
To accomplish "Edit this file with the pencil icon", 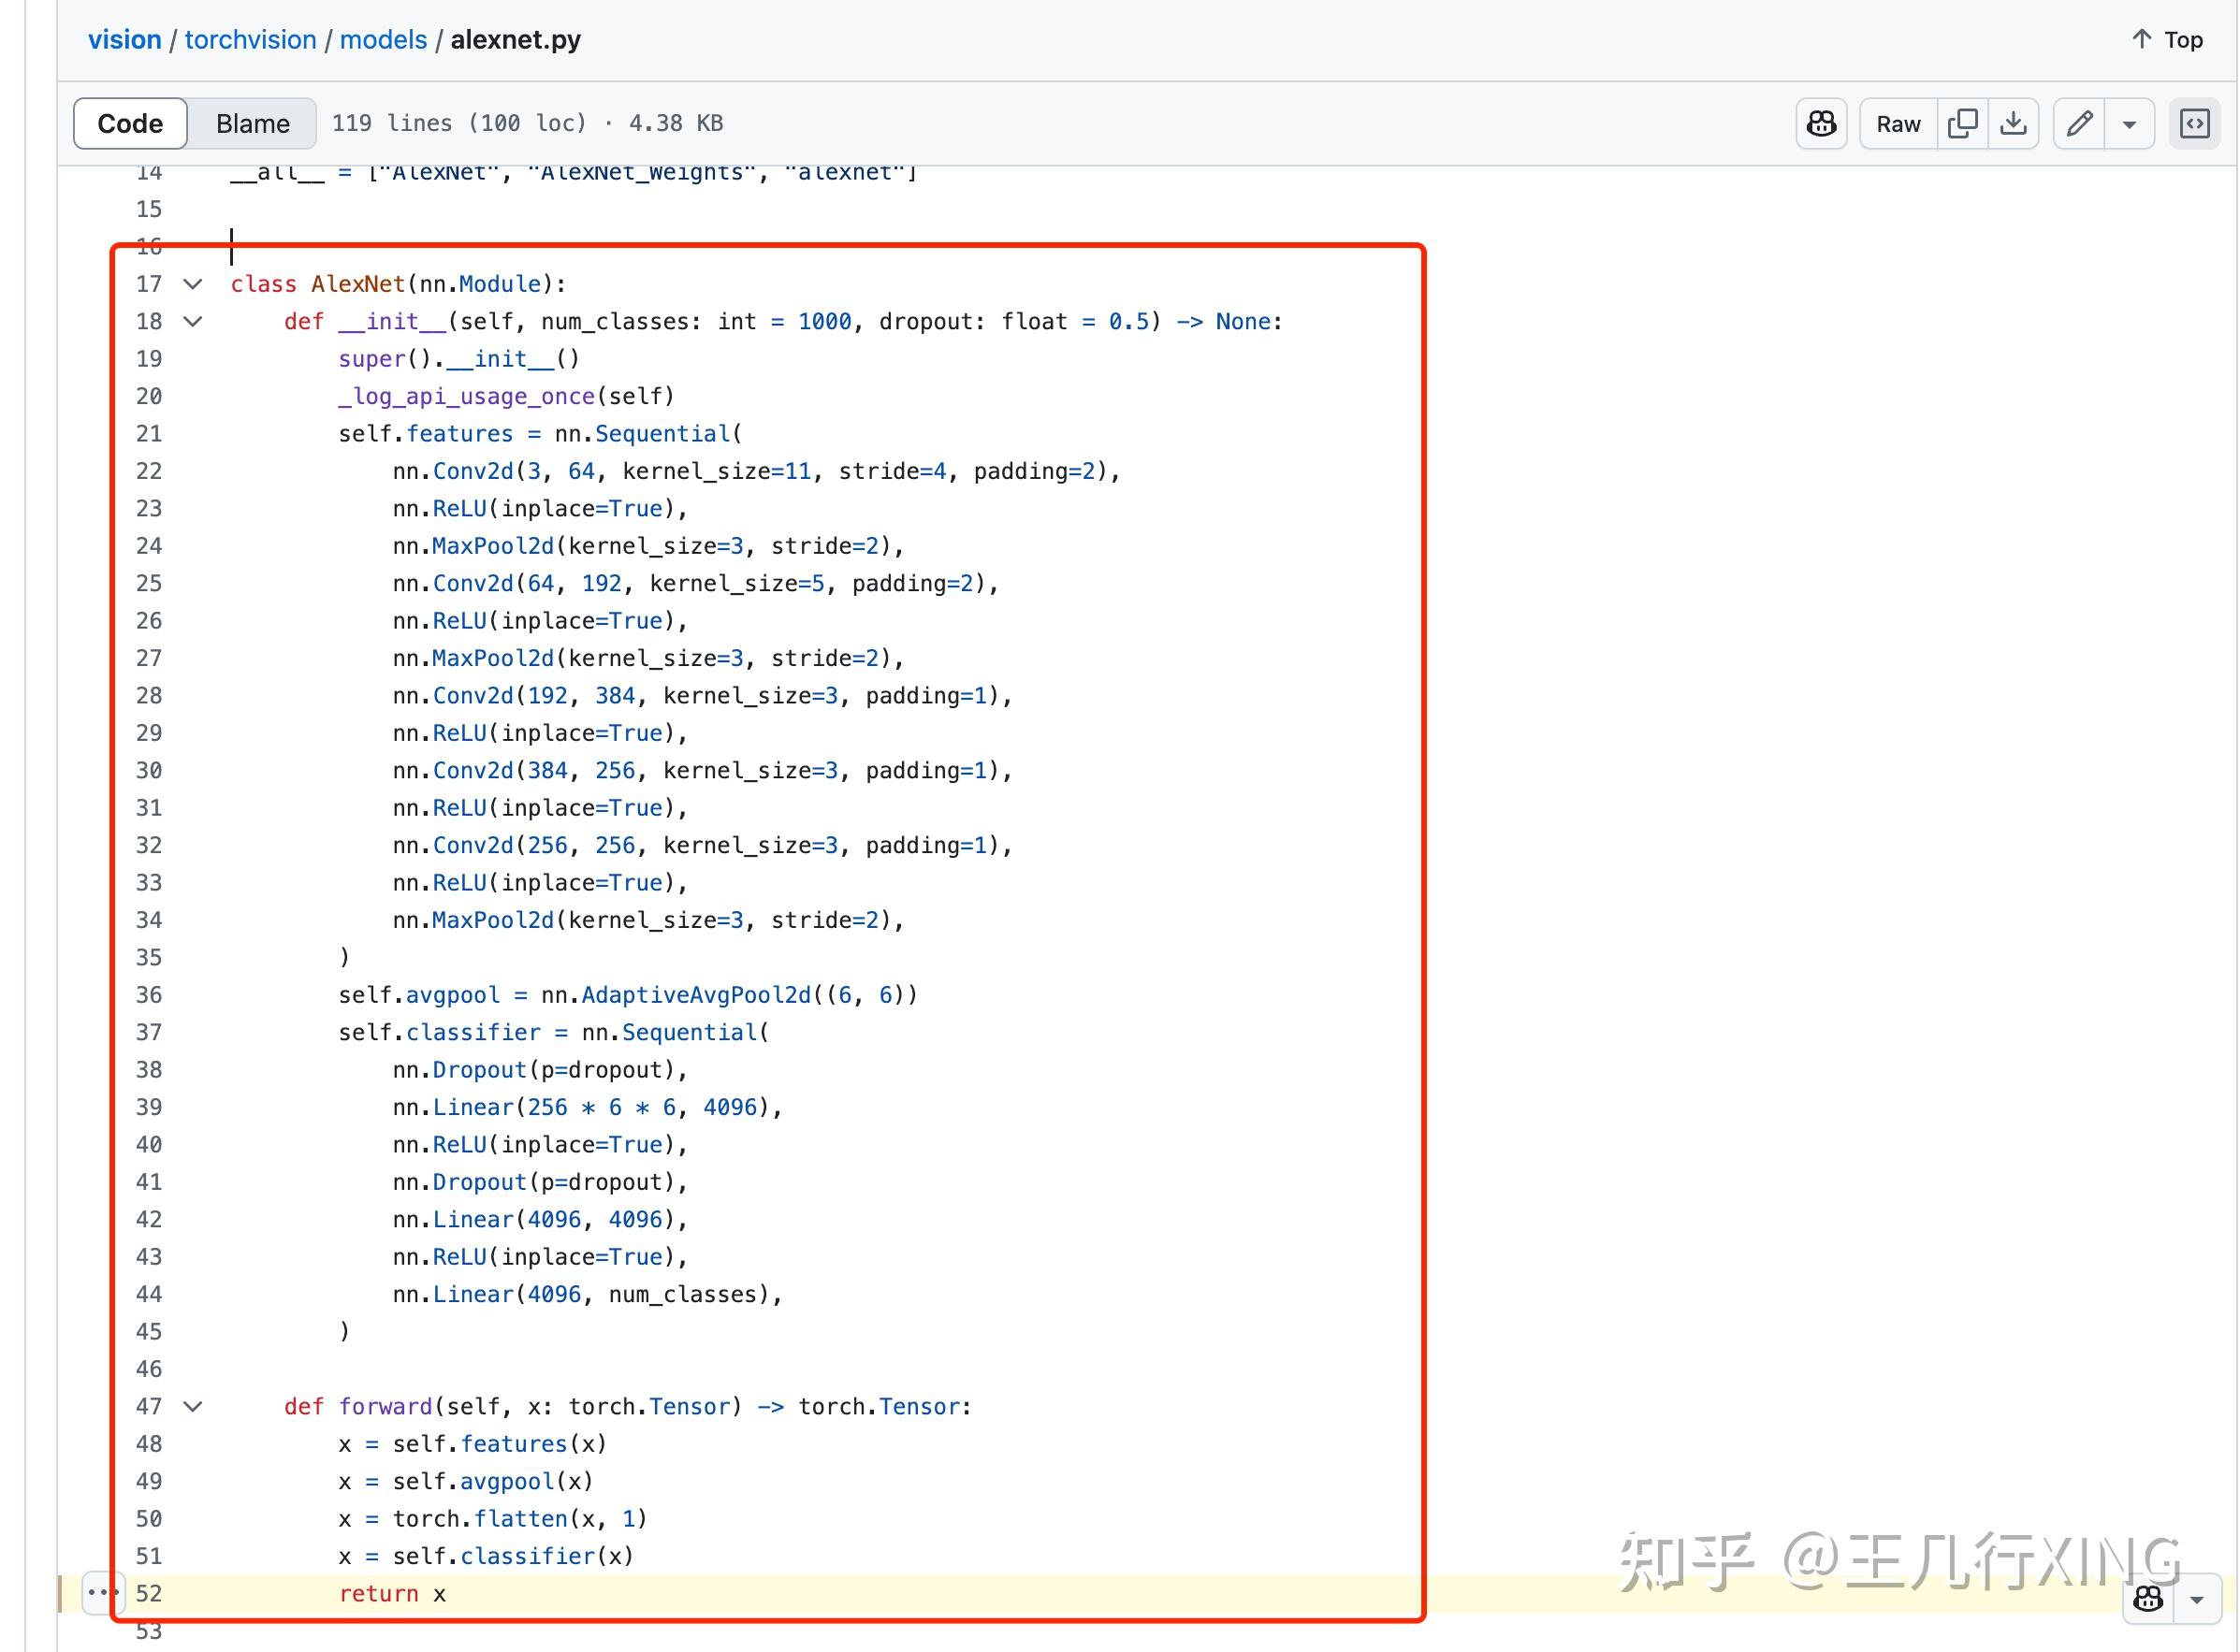I will (x=2080, y=123).
